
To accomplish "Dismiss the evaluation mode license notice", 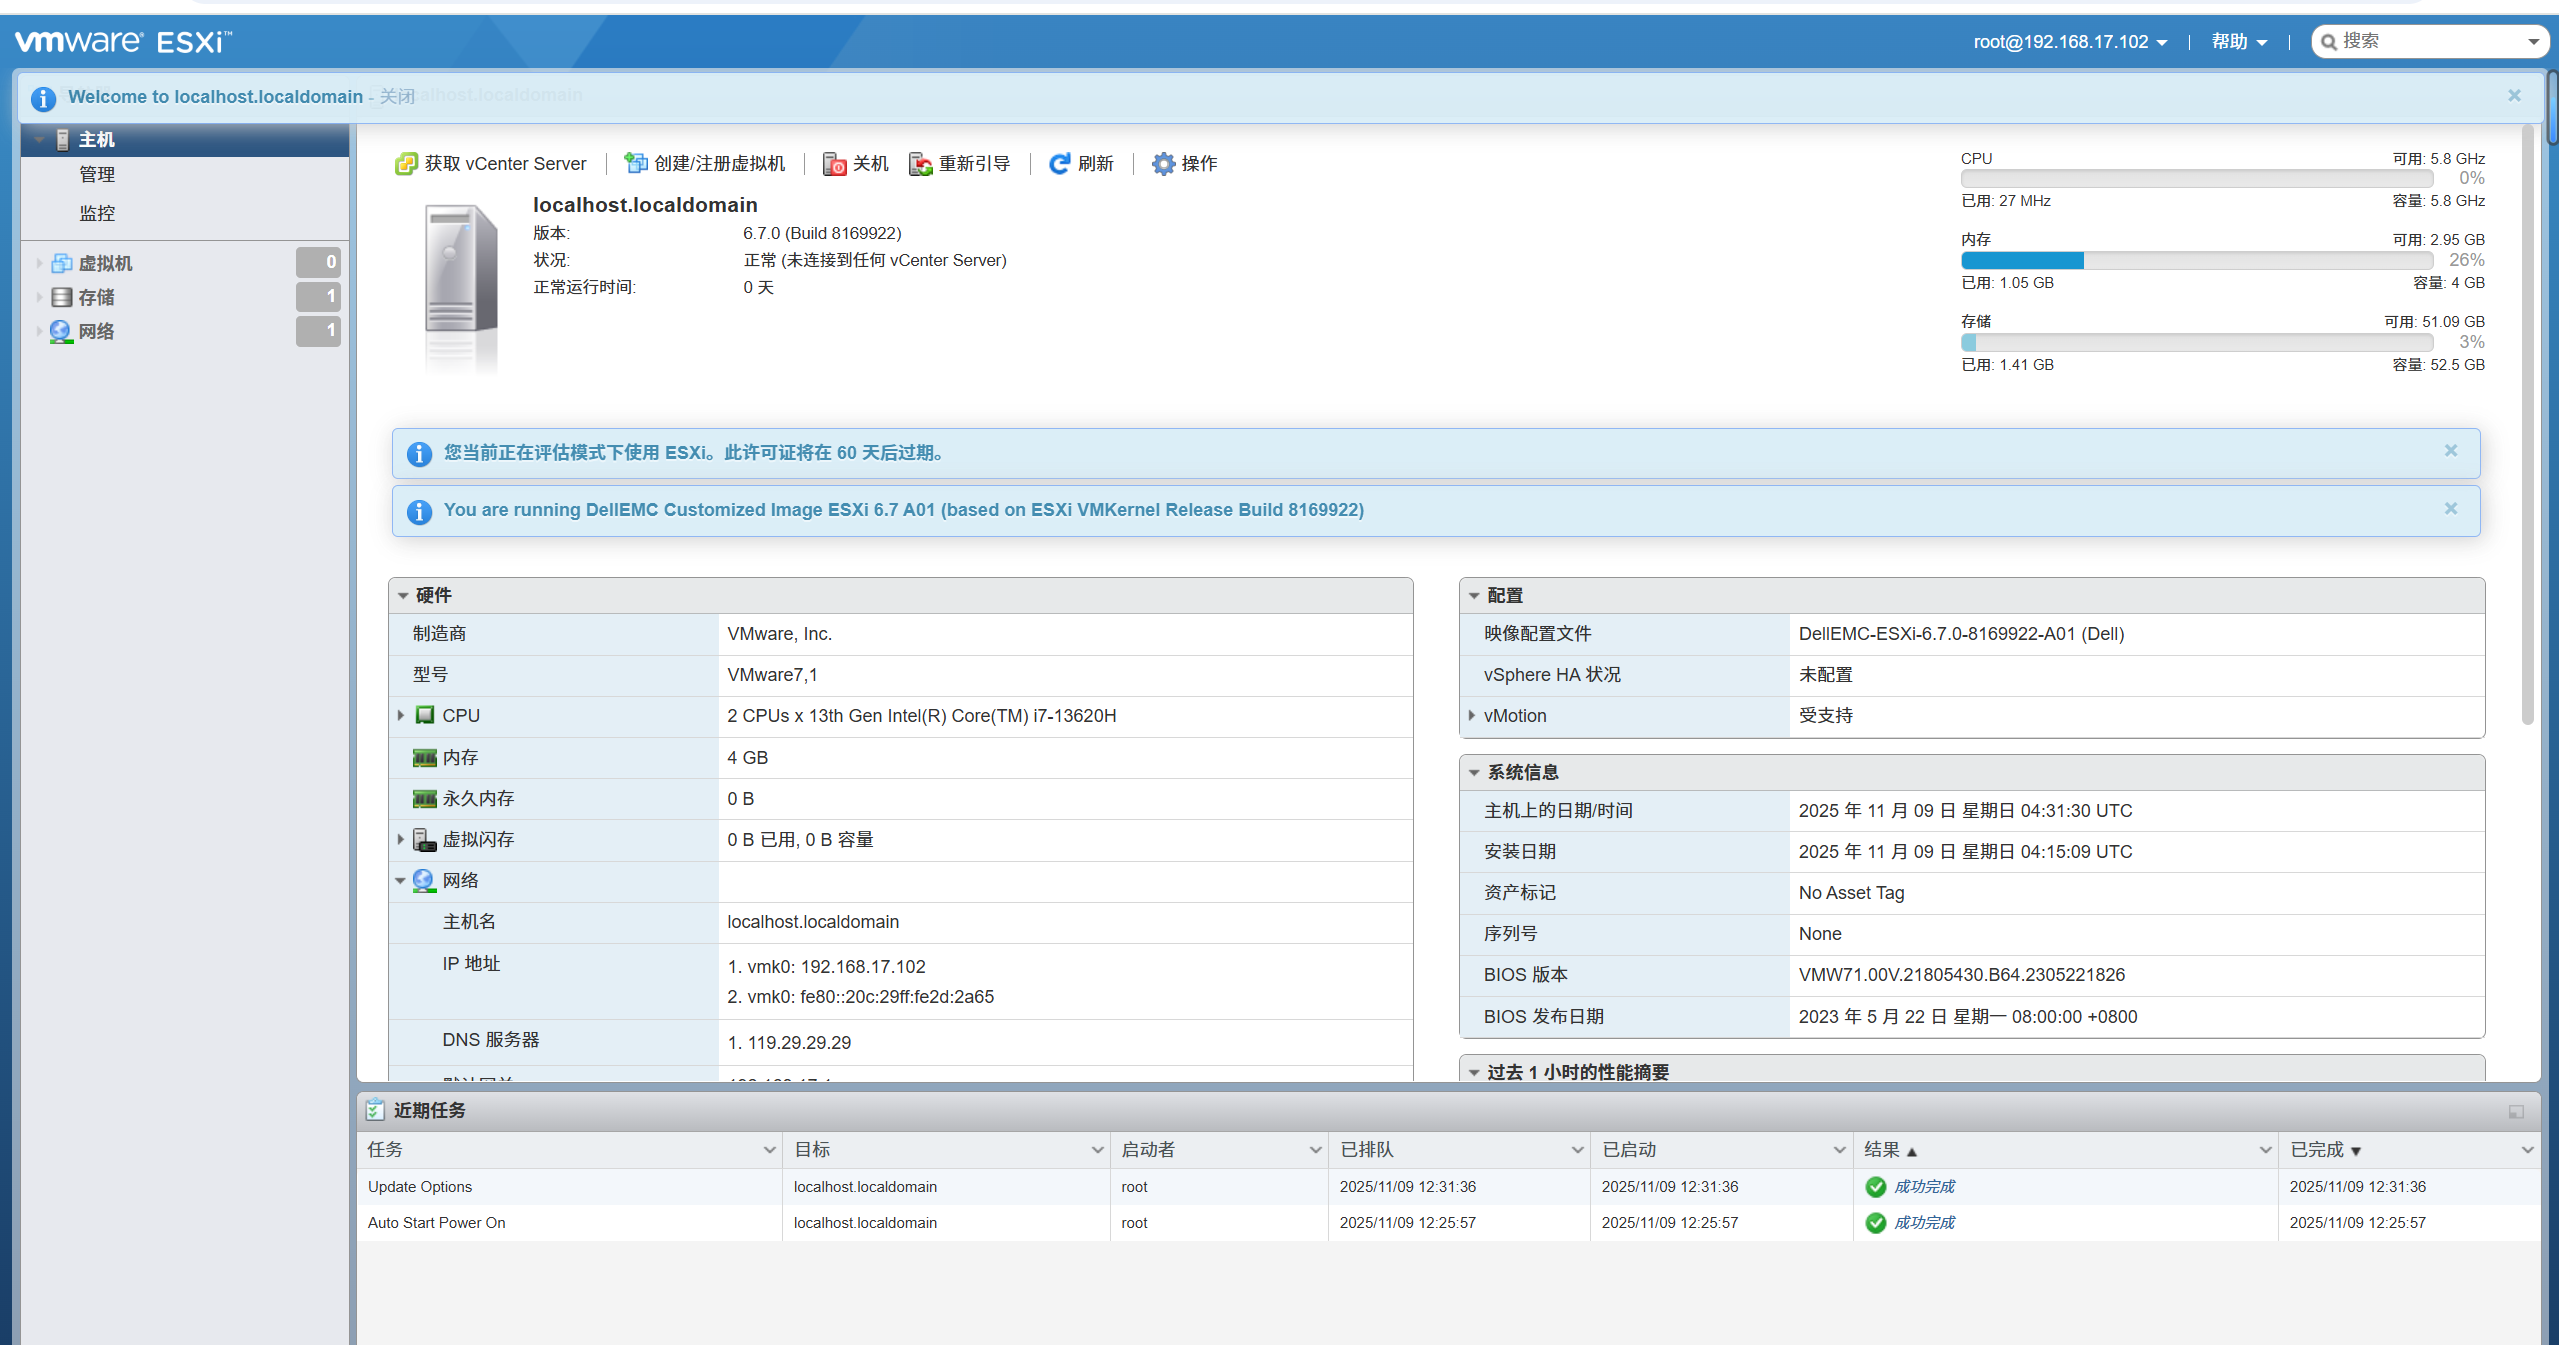I will (x=2451, y=451).
